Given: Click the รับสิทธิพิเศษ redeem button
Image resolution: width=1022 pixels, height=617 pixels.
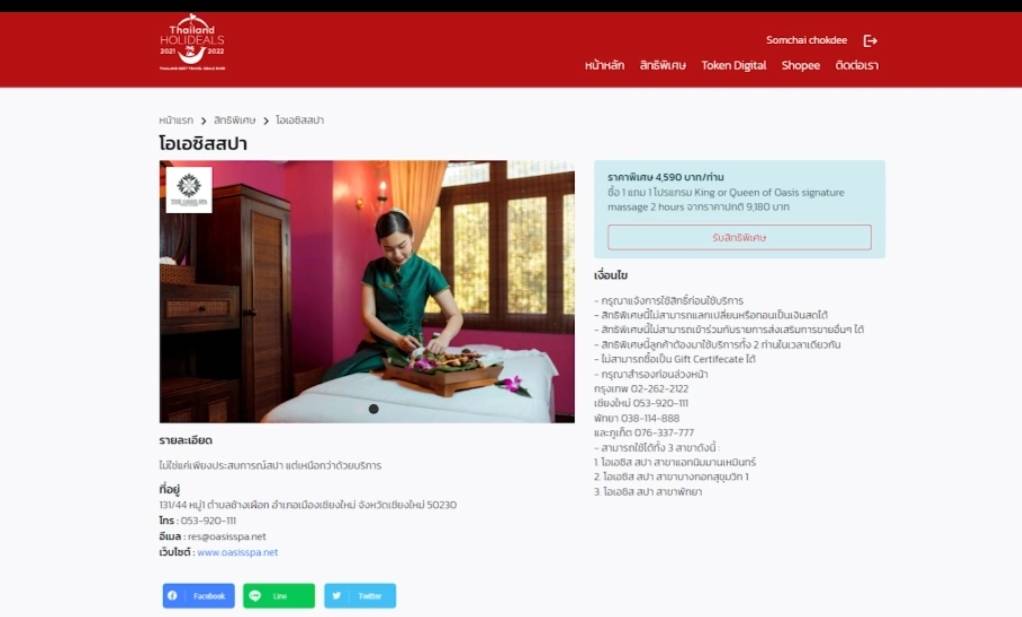Looking at the screenshot, I should click(739, 237).
